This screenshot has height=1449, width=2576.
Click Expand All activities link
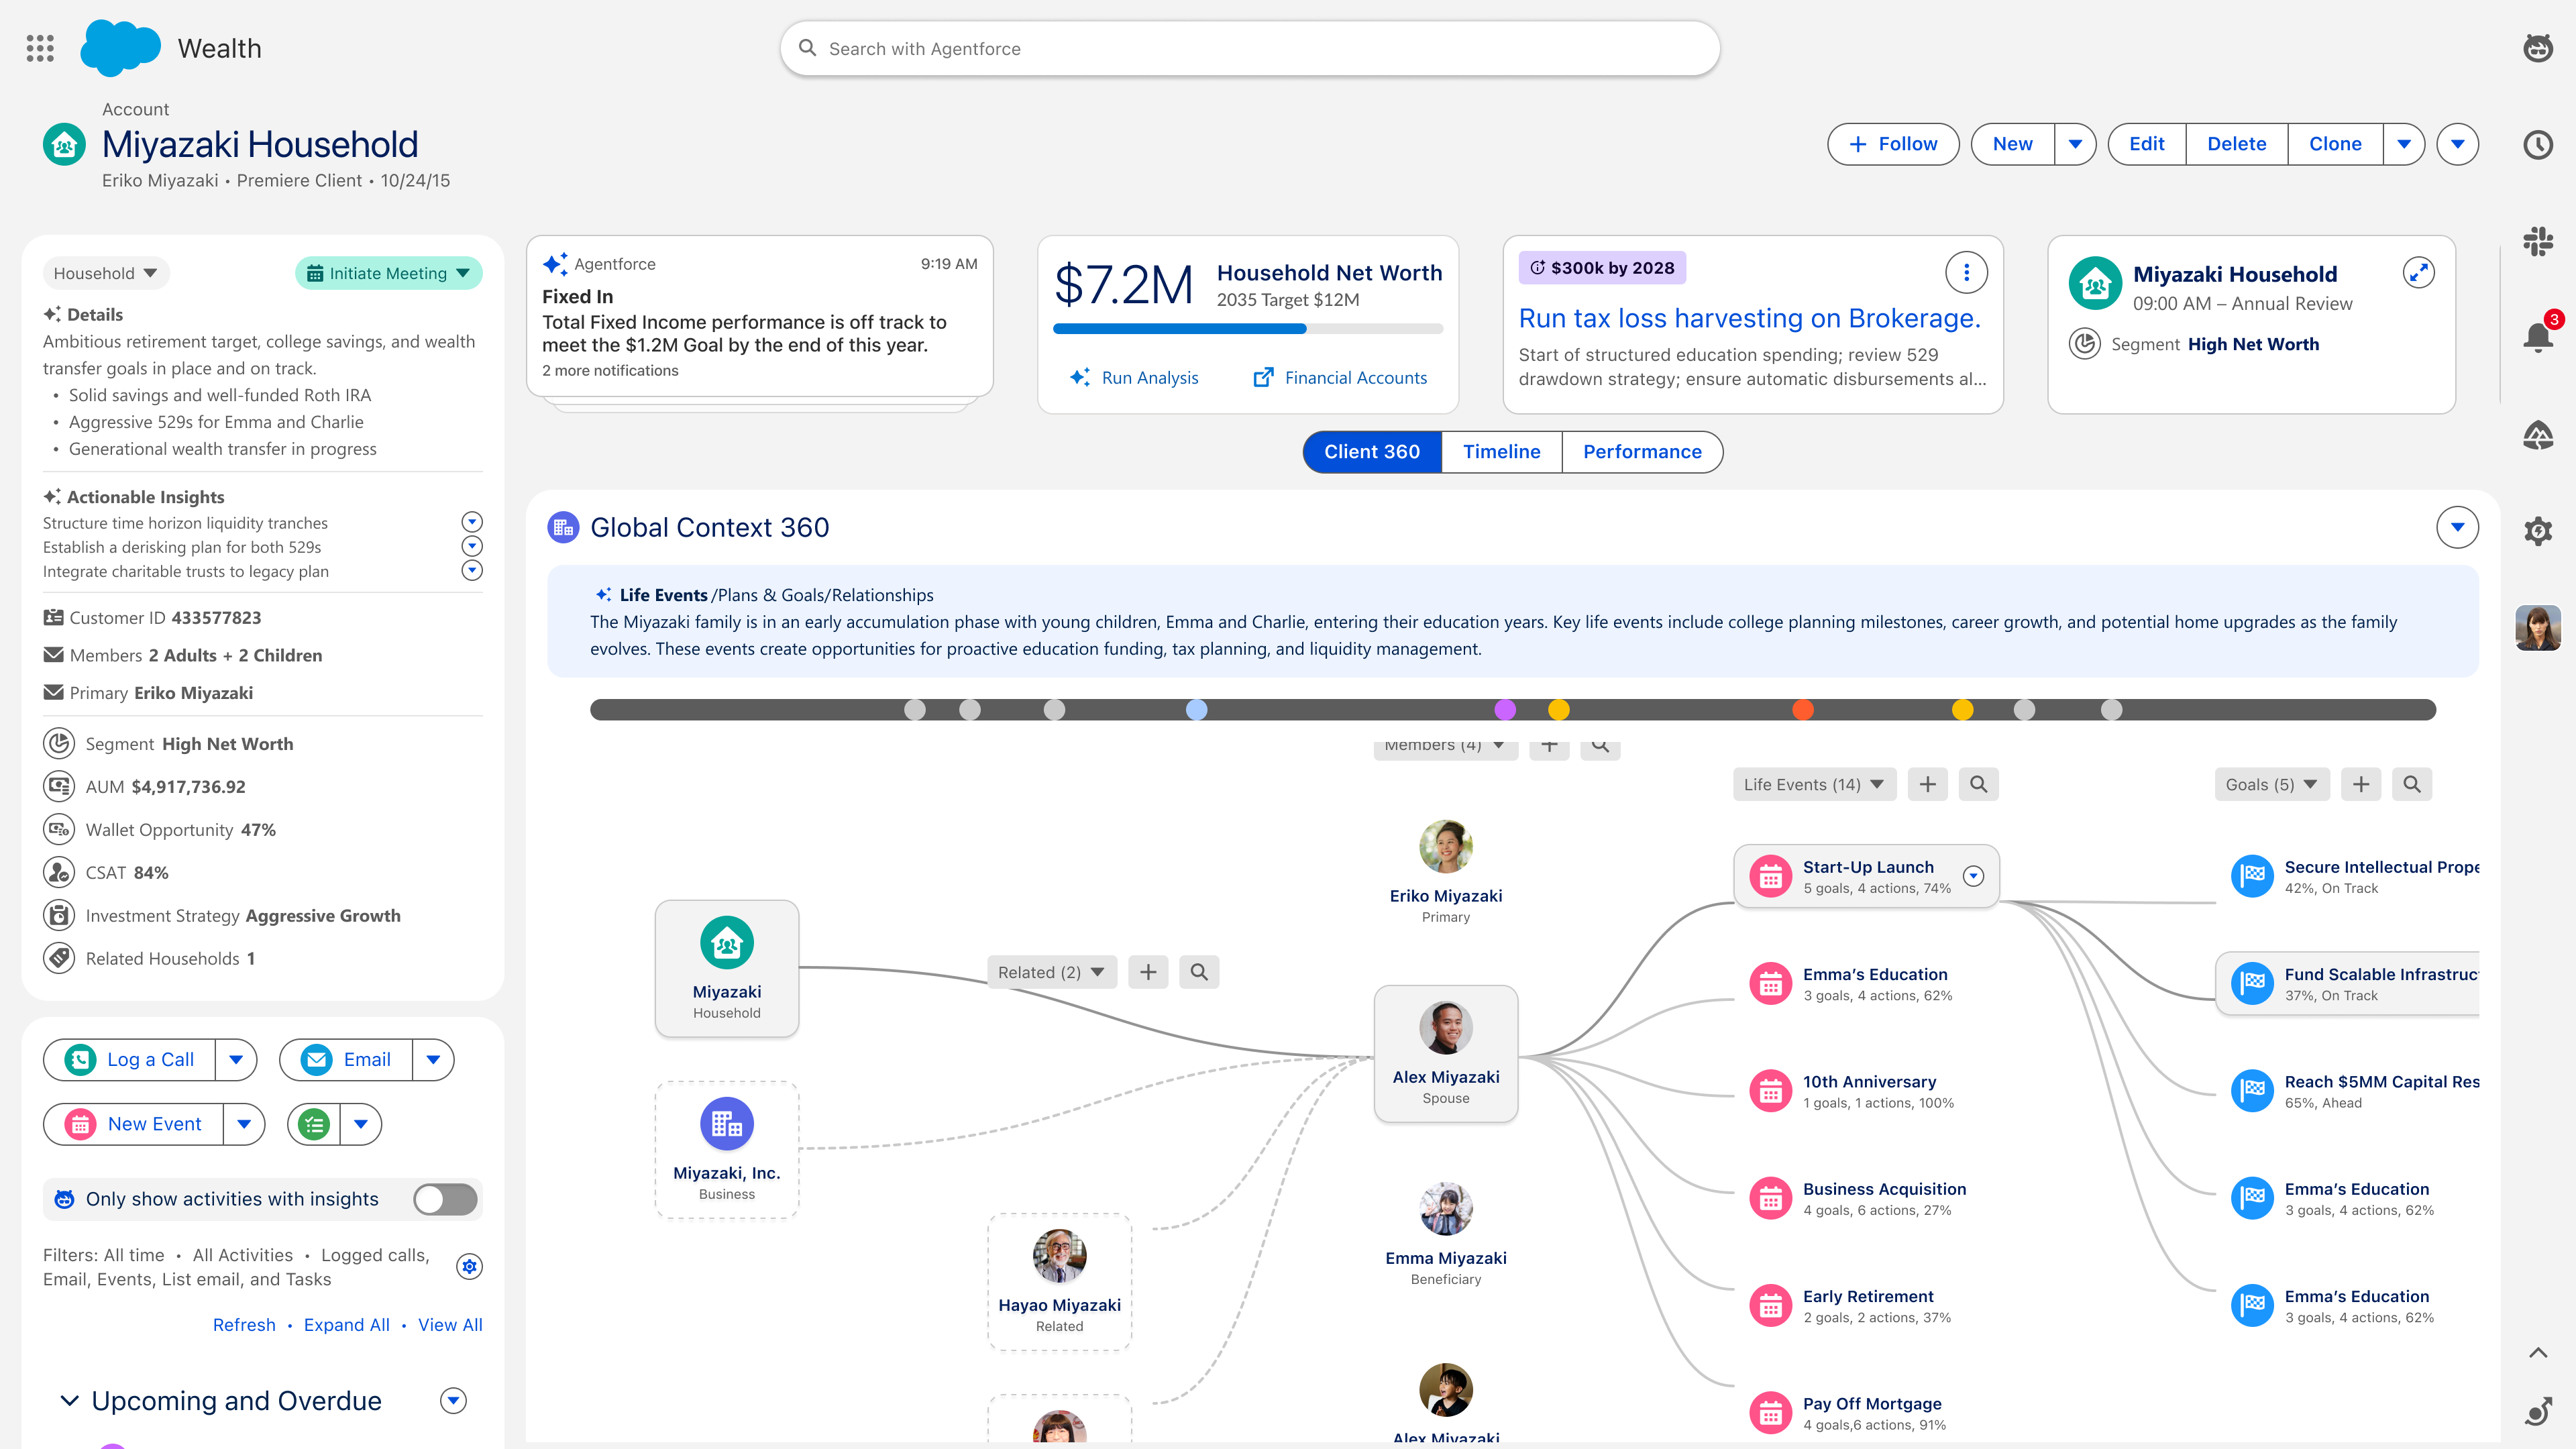pyautogui.click(x=346, y=1324)
